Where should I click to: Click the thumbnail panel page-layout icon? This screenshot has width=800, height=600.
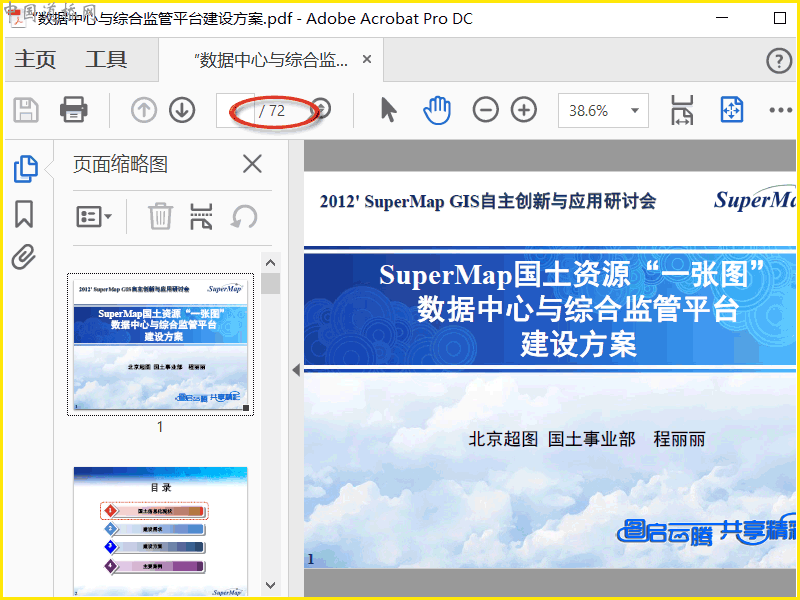tap(201, 216)
